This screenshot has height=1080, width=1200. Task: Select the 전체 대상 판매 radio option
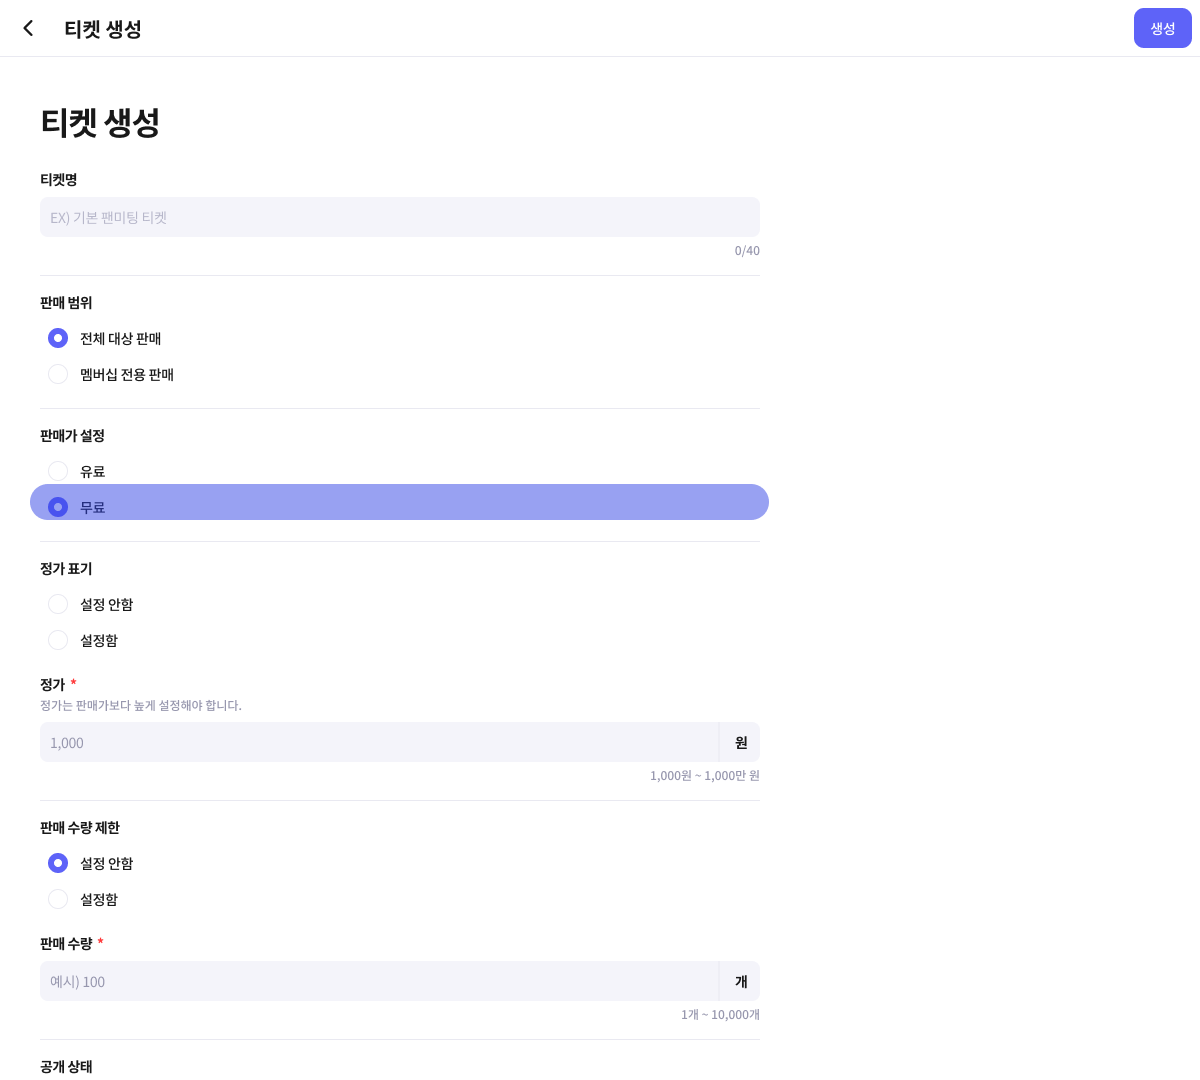pyautogui.click(x=58, y=338)
